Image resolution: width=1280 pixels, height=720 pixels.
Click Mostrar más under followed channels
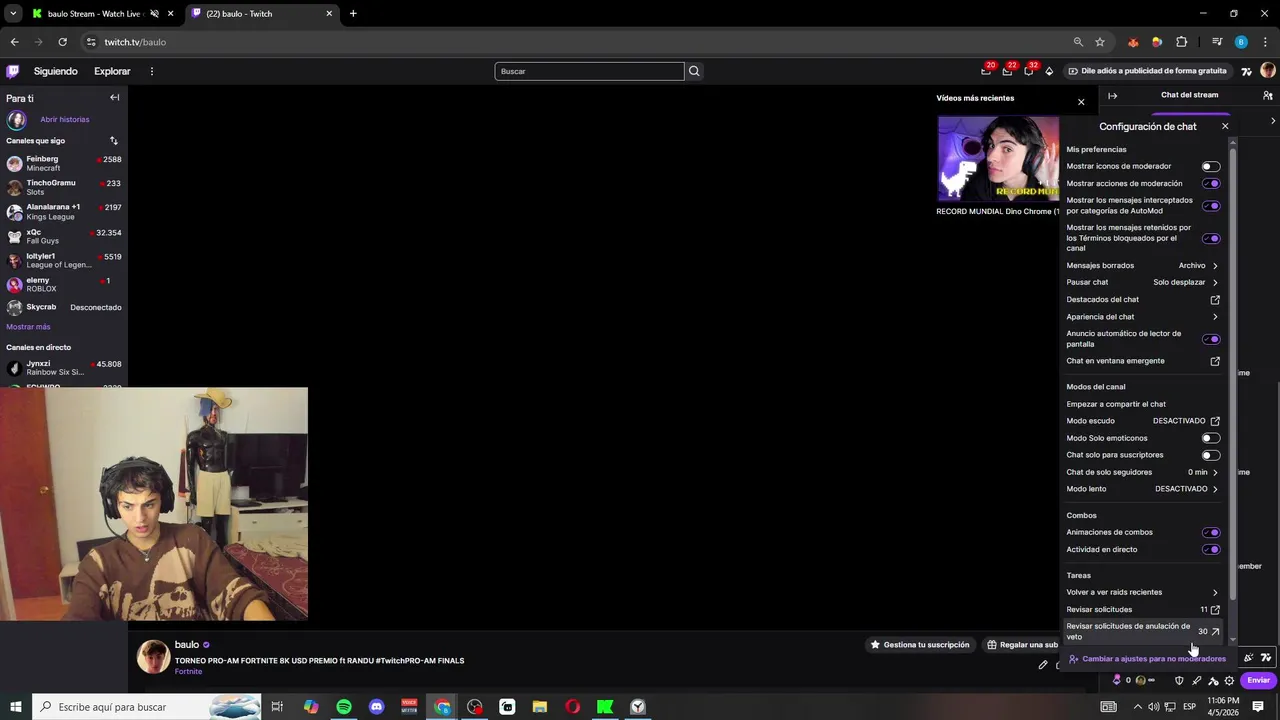click(x=28, y=327)
